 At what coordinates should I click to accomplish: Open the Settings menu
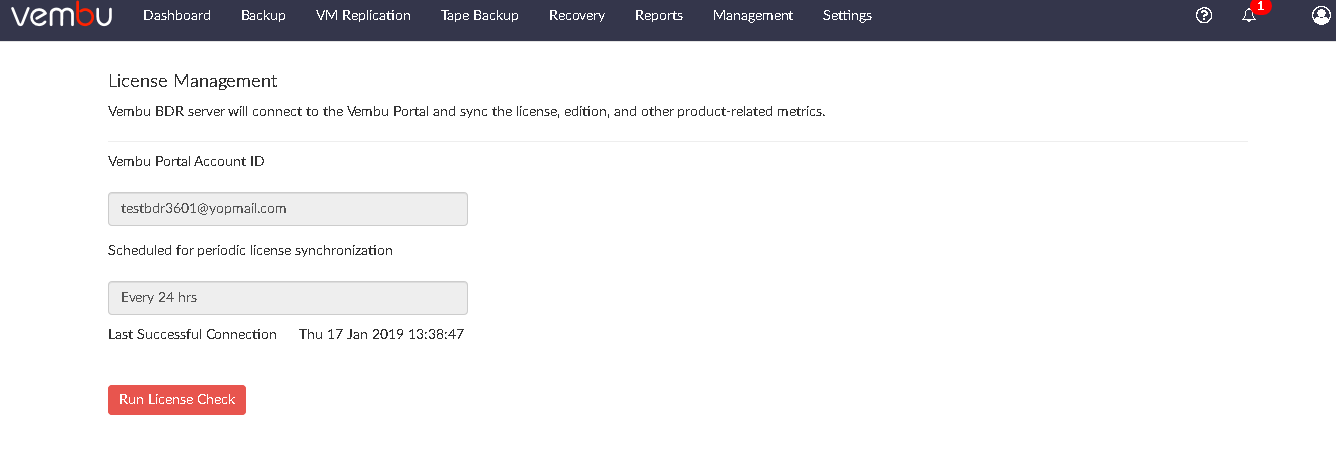click(847, 16)
